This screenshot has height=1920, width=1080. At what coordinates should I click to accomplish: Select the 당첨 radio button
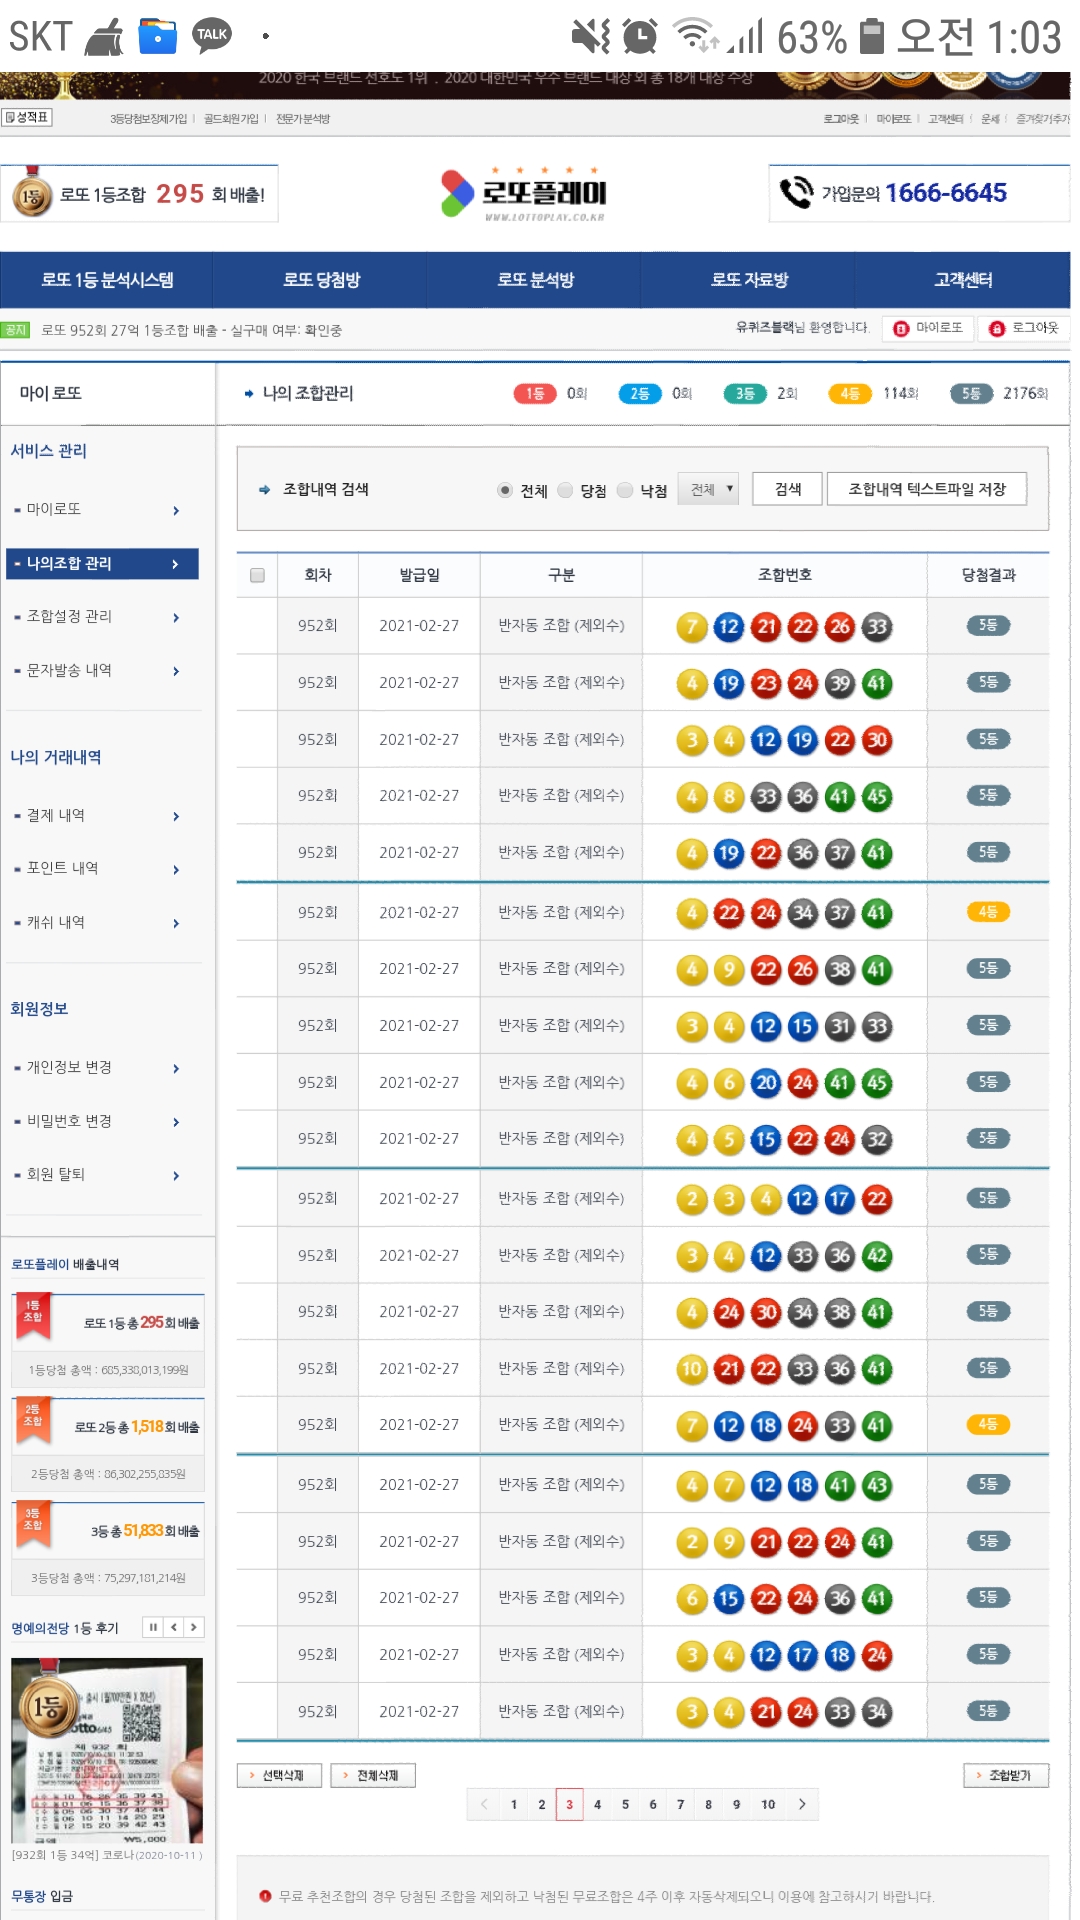coord(565,490)
